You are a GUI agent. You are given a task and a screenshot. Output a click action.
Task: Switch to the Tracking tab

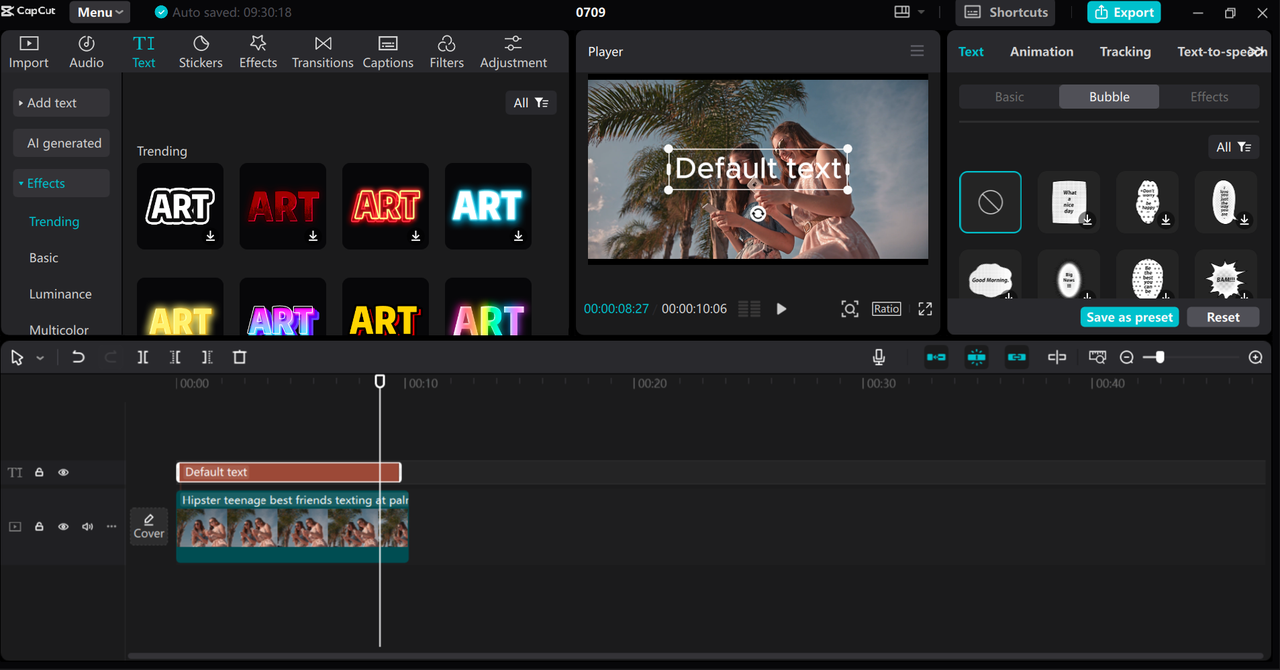click(x=1125, y=51)
